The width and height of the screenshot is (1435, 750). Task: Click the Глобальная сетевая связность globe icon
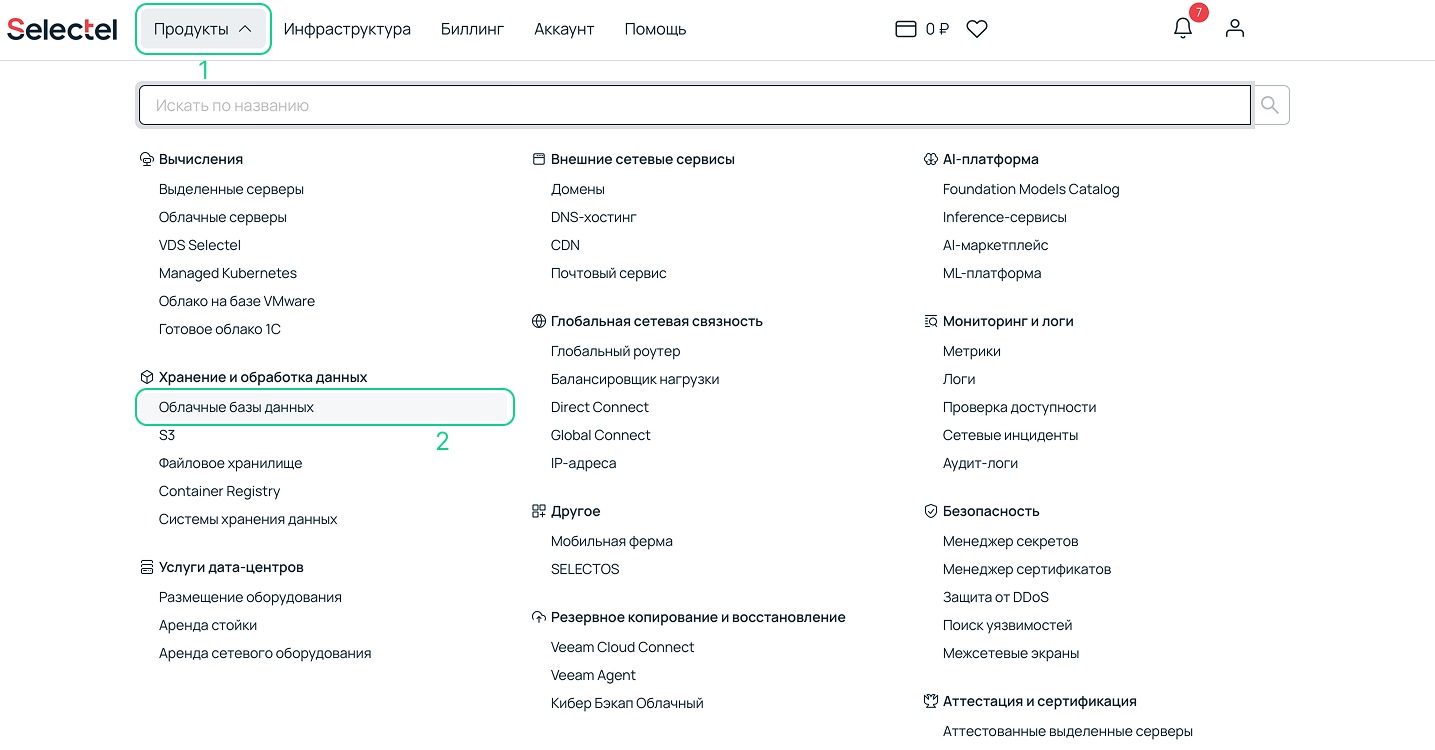pyautogui.click(x=539, y=321)
